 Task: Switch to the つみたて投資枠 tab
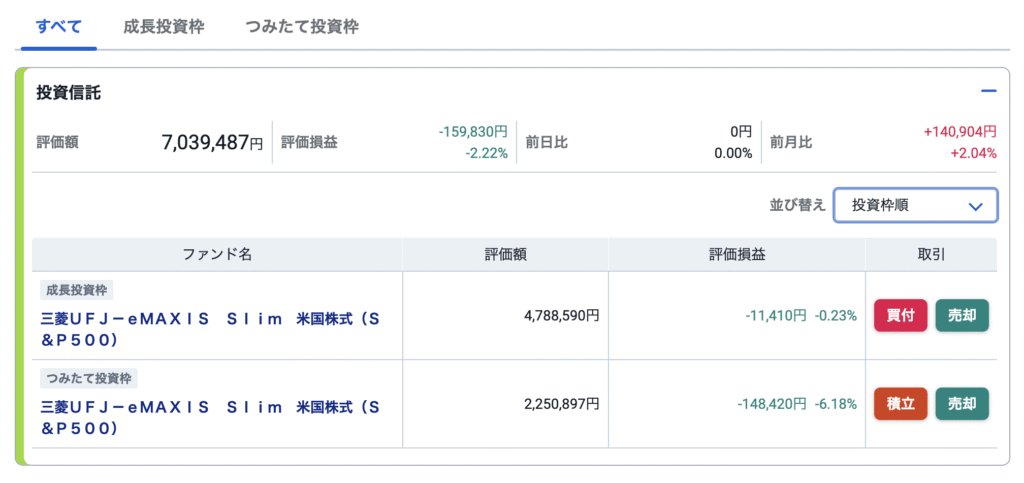[x=301, y=27]
